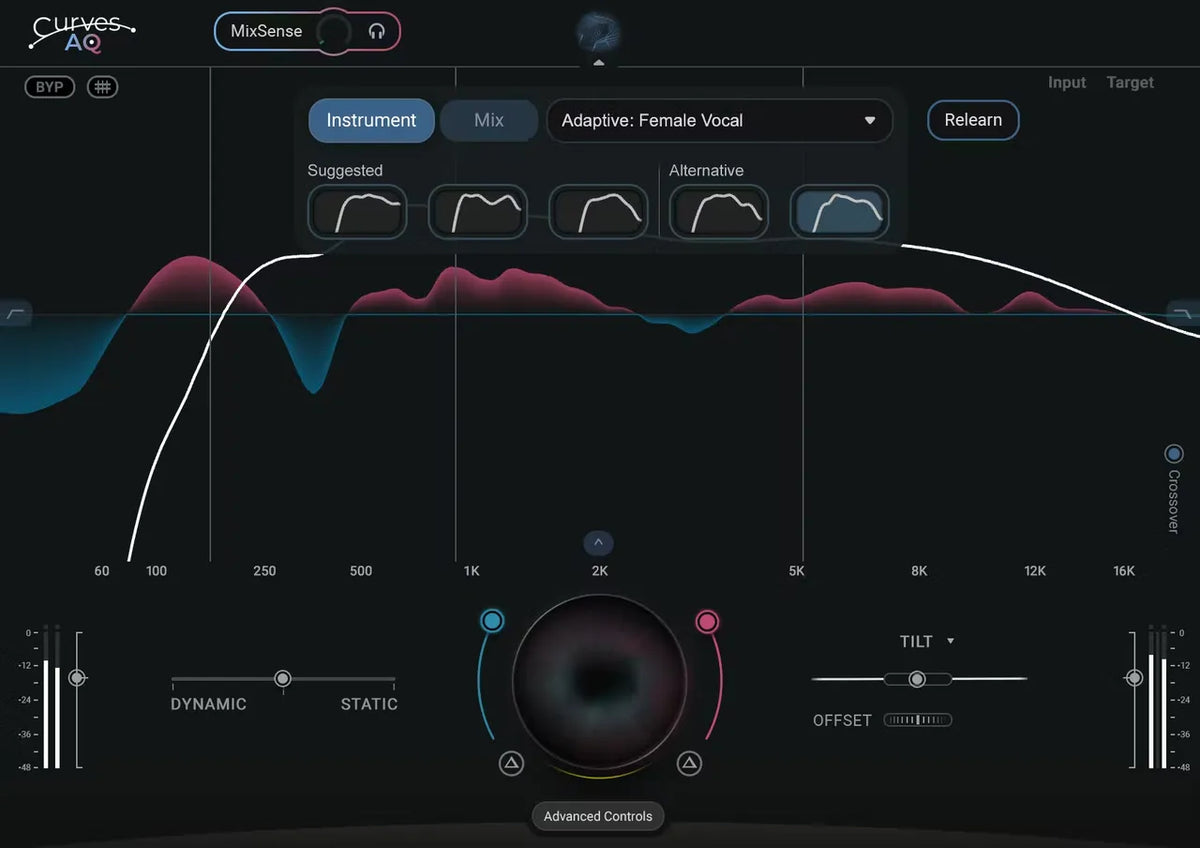Image resolution: width=1200 pixels, height=848 pixels.
Task: Click the left delta triangle icon
Action: pyautogui.click(x=511, y=764)
